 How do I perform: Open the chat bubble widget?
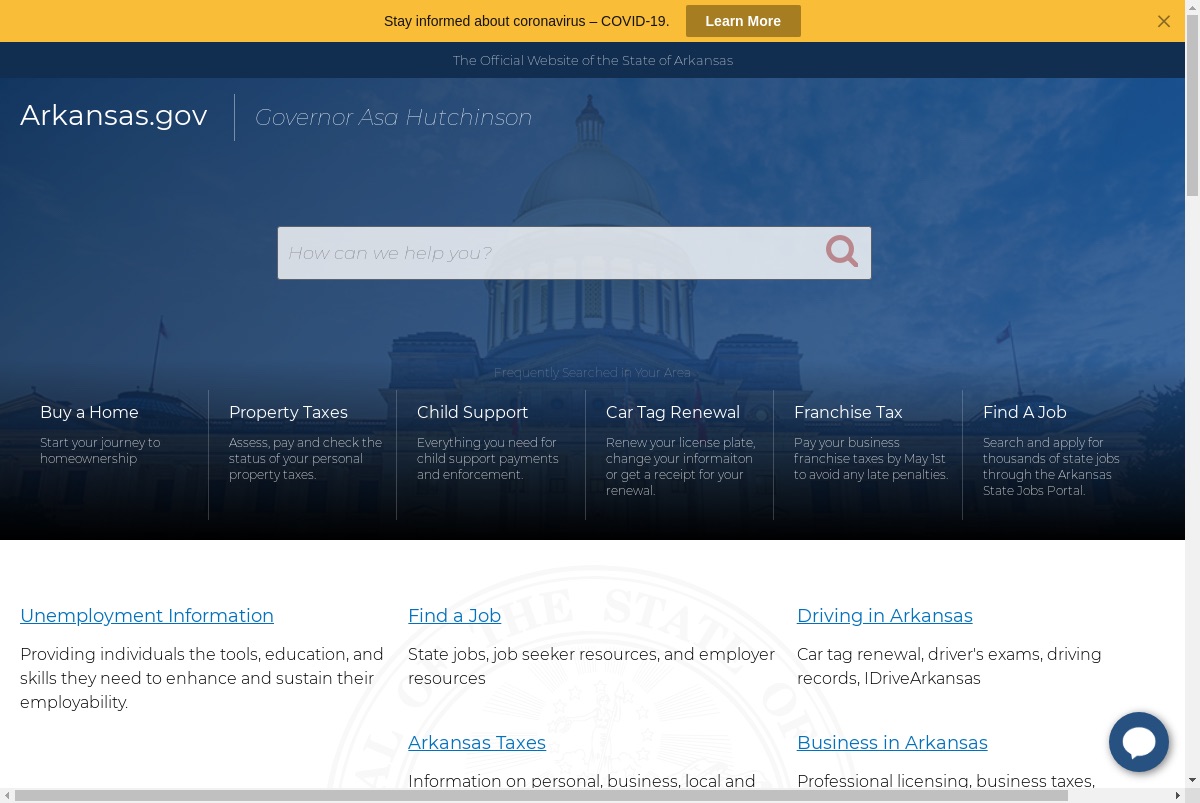pos(1139,742)
